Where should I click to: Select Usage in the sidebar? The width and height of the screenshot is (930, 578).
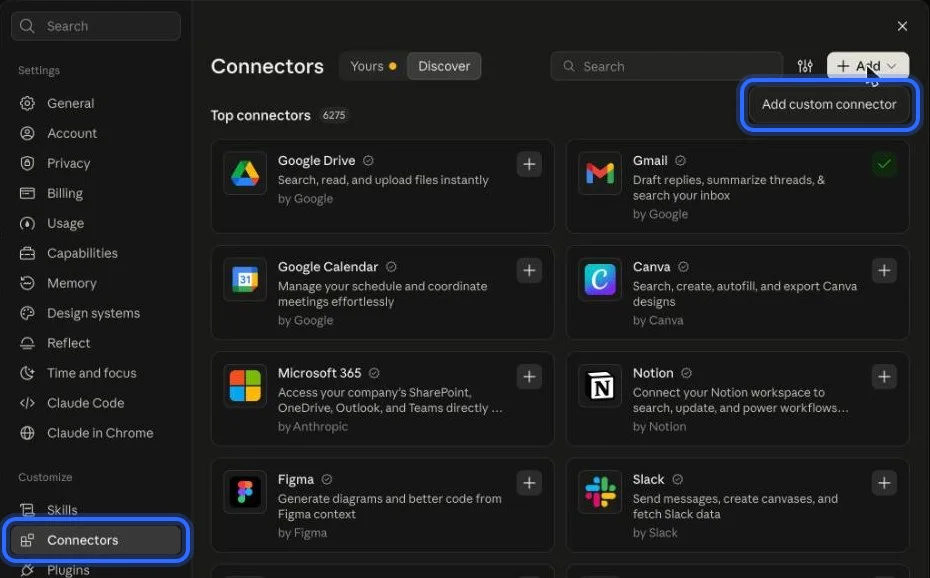pyautogui.click(x=96, y=223)
